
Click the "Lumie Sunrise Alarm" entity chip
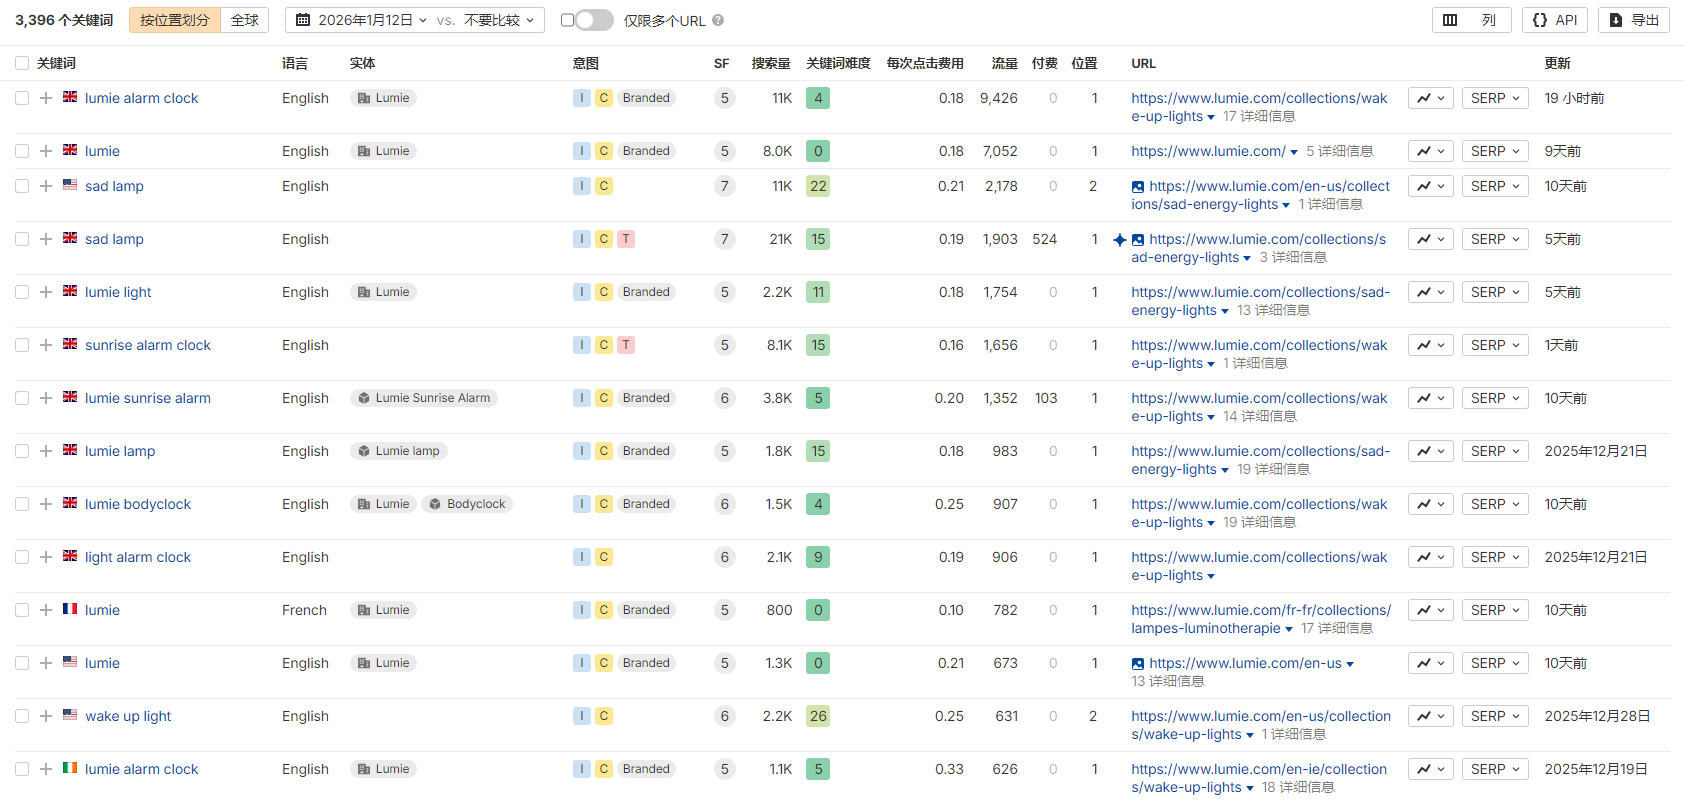[424, 398]
